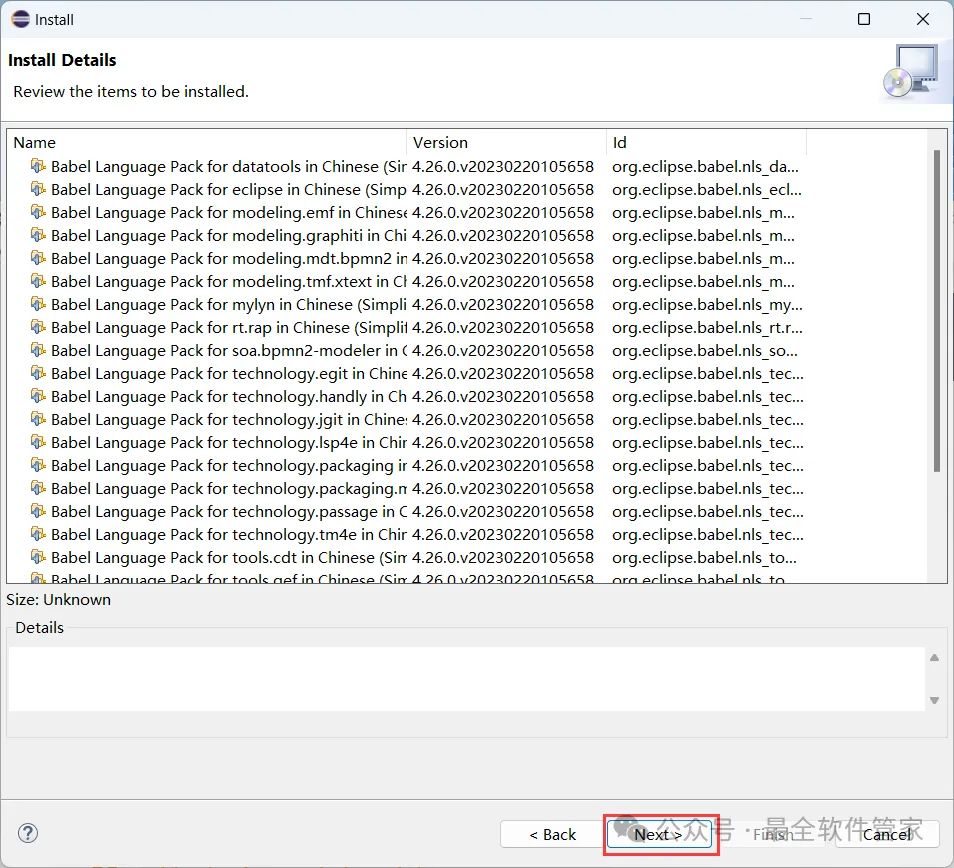
Task: Click the datatools language pack icon
Action: tap(38, 166)
